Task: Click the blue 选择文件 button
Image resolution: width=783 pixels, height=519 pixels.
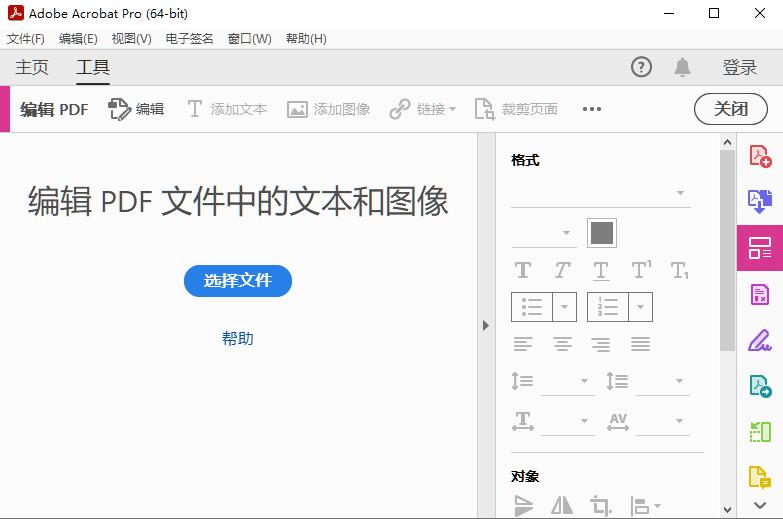Action: coord(238,281)
